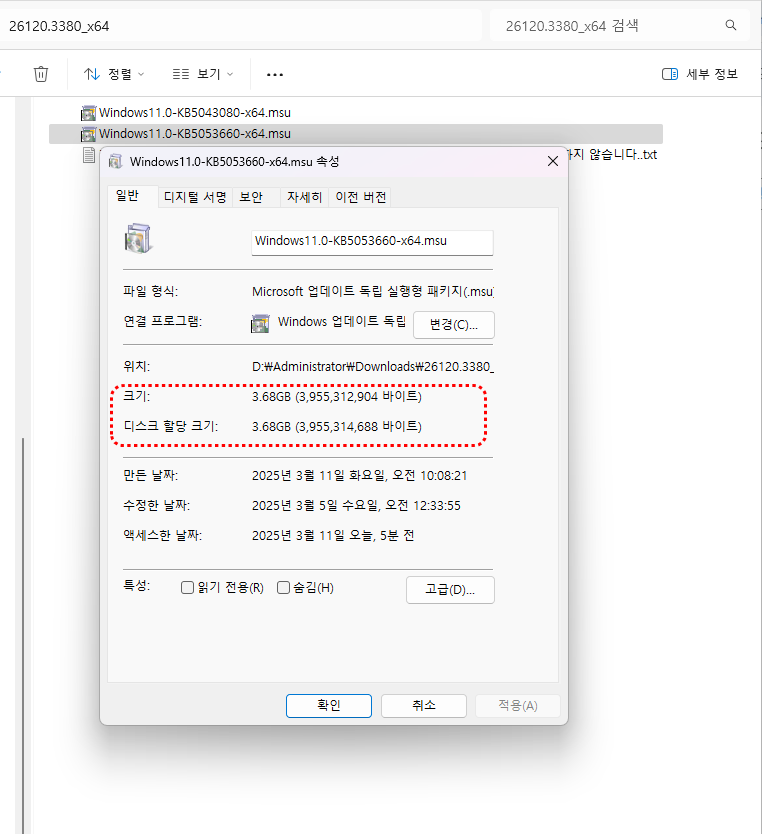Click the OK (확인) button
762x834 pixels.
pyautogui.click(x=329, y=706)
